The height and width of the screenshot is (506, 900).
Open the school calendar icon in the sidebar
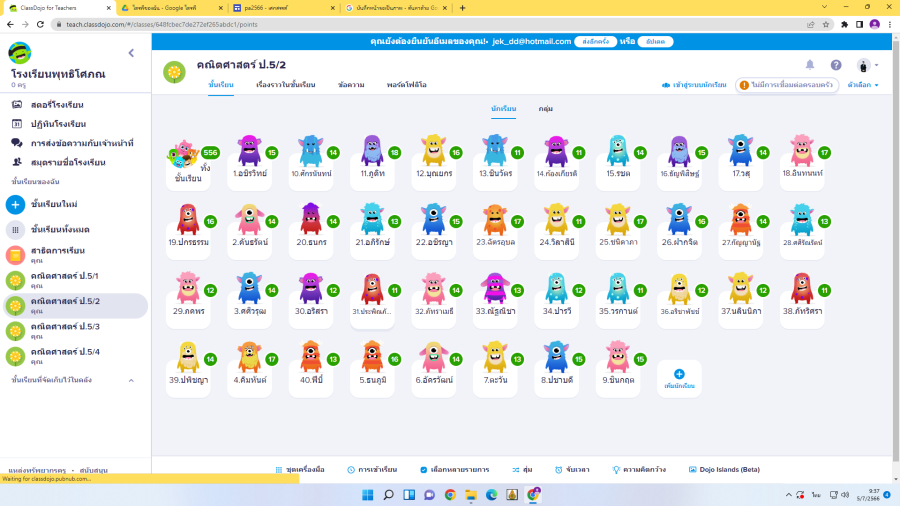click(x=17, y=124)
